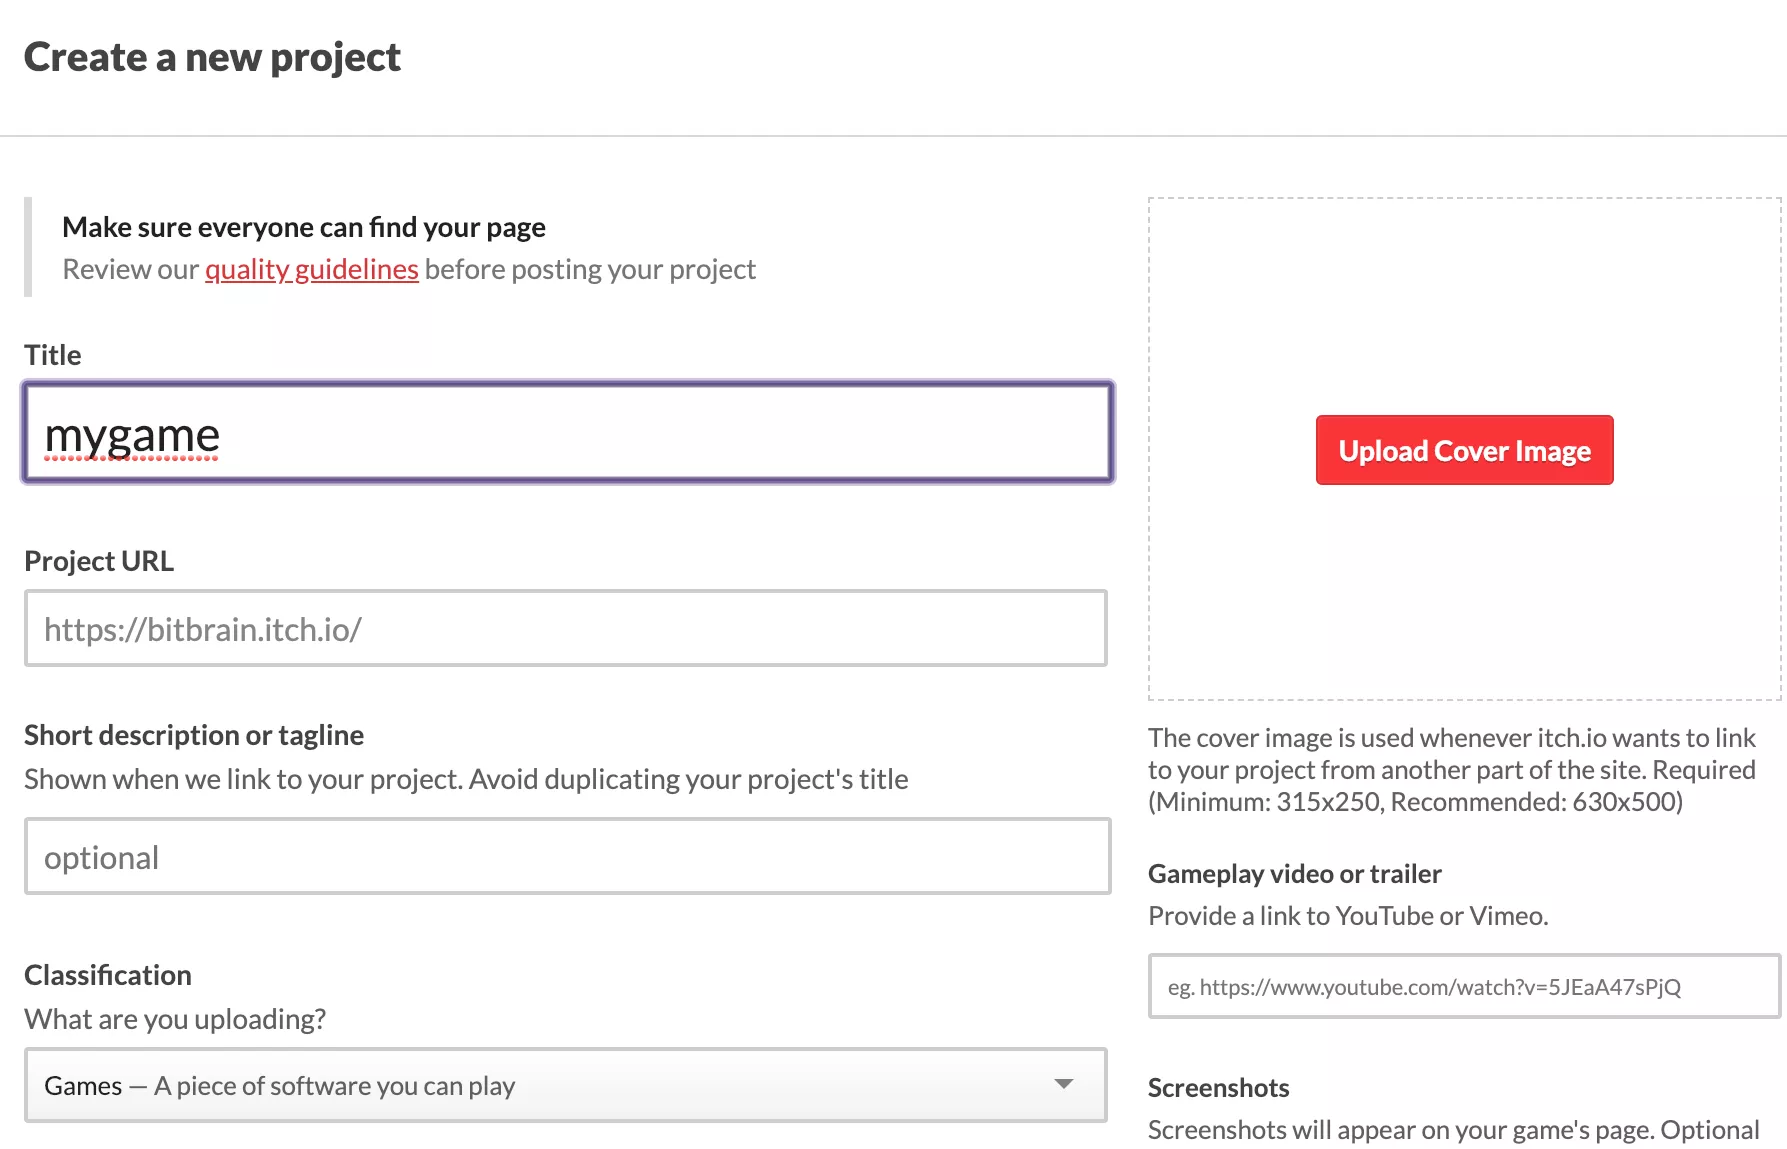Image resolution: width=1787 pixels, height=1149 pixels.
Task: Open the quality guidelines link
Action: pyautogui.click(x=312, y=270)
